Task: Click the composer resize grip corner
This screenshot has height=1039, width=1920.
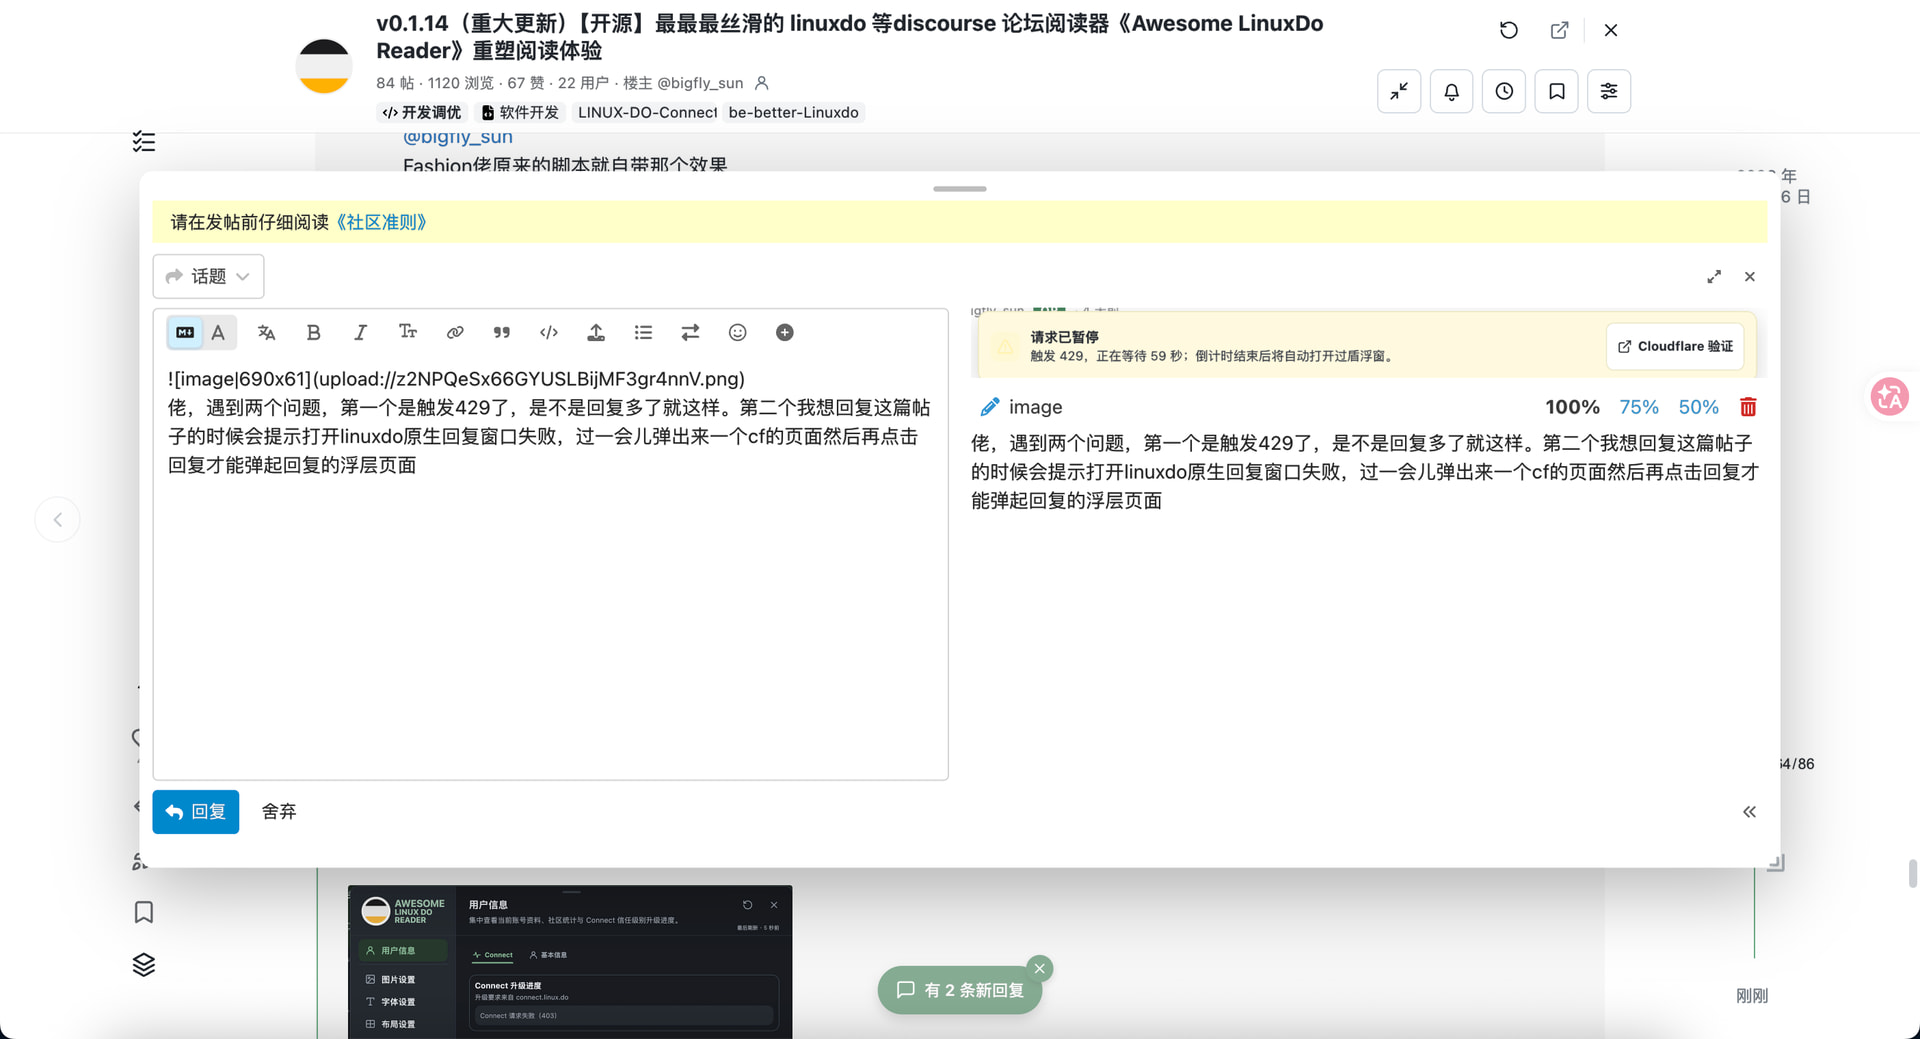Action: point(1776,862)
